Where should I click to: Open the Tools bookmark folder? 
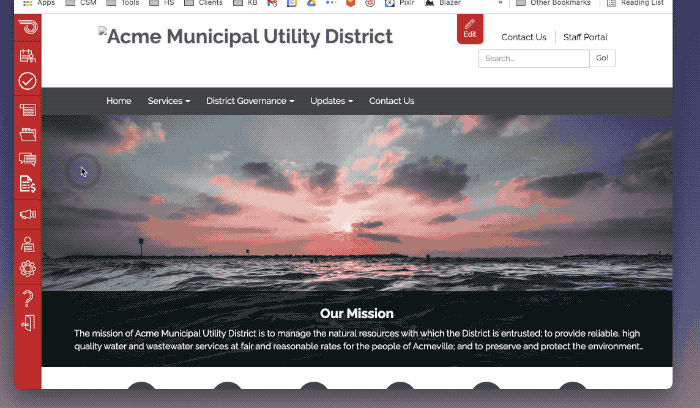pos(123,3)
